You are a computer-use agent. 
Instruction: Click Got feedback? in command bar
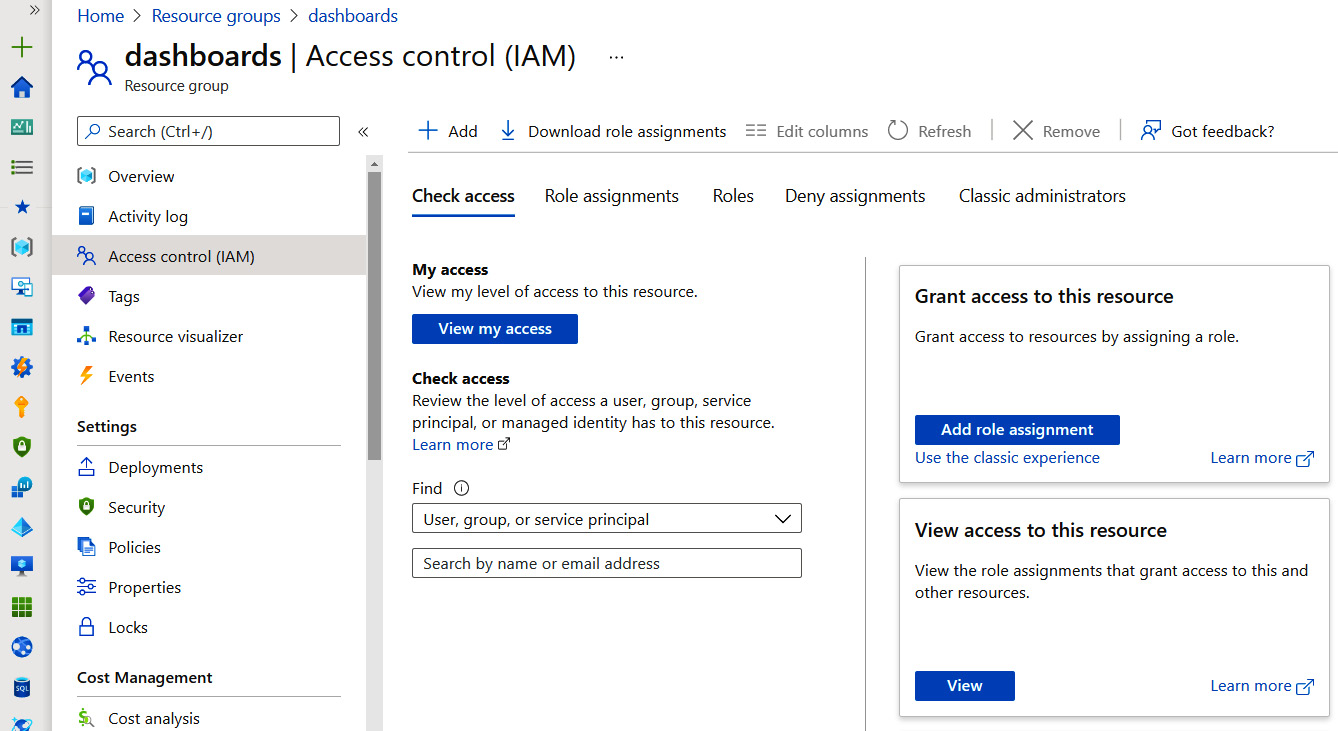1207,131
